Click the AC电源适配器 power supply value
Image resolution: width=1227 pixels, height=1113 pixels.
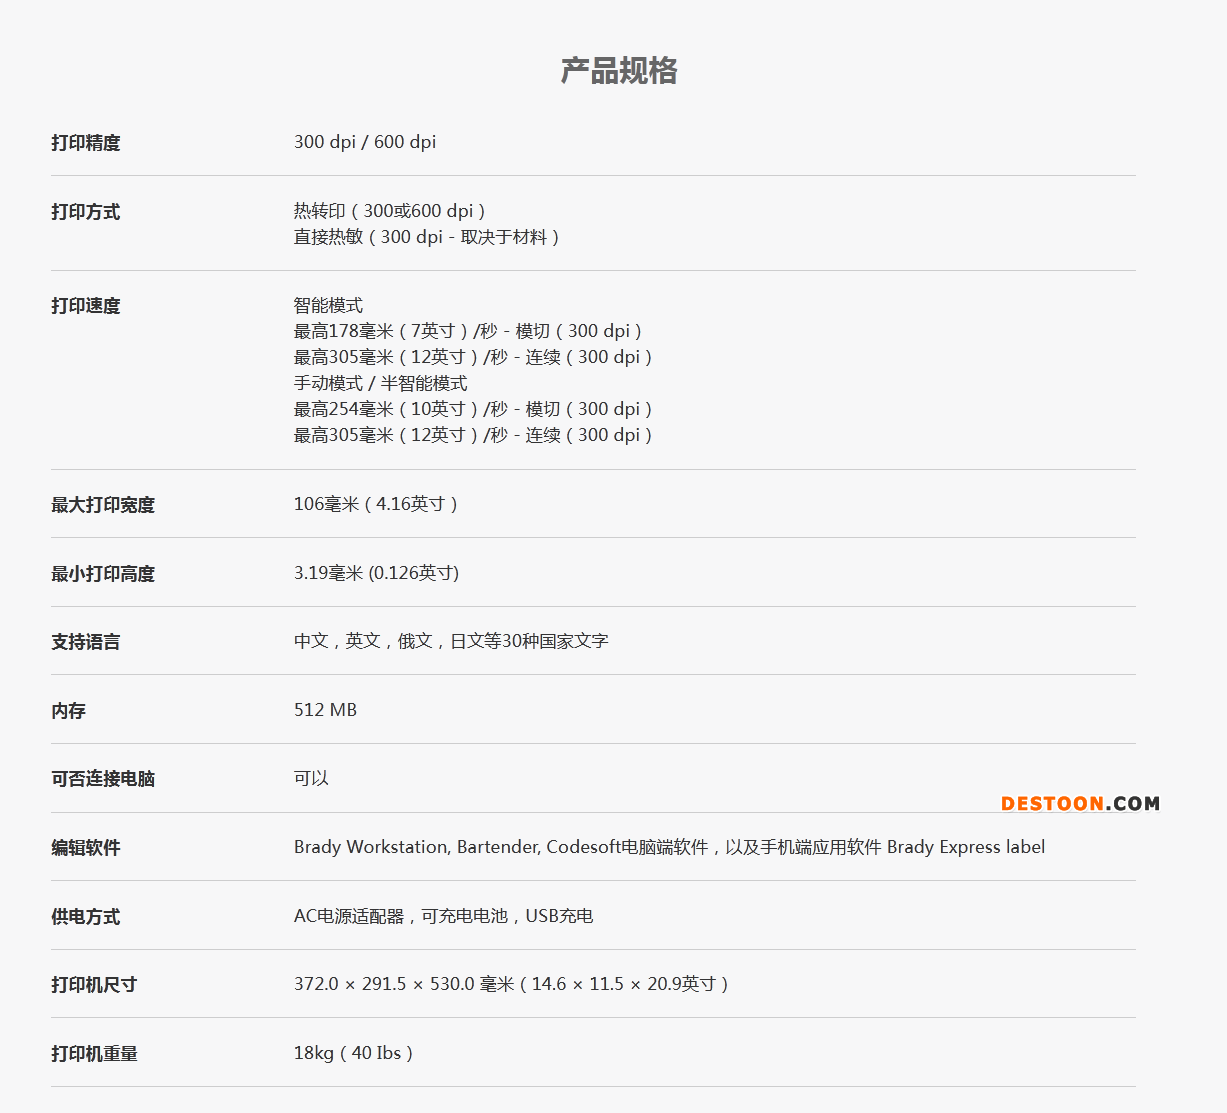(x=443, y=916)
